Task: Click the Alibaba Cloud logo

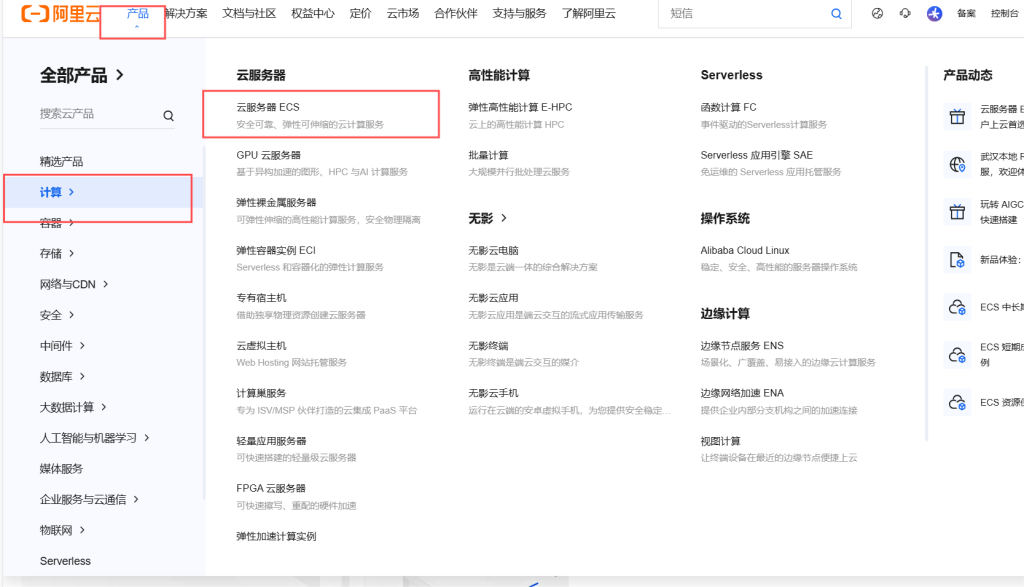Action: [x=60, y=14]
